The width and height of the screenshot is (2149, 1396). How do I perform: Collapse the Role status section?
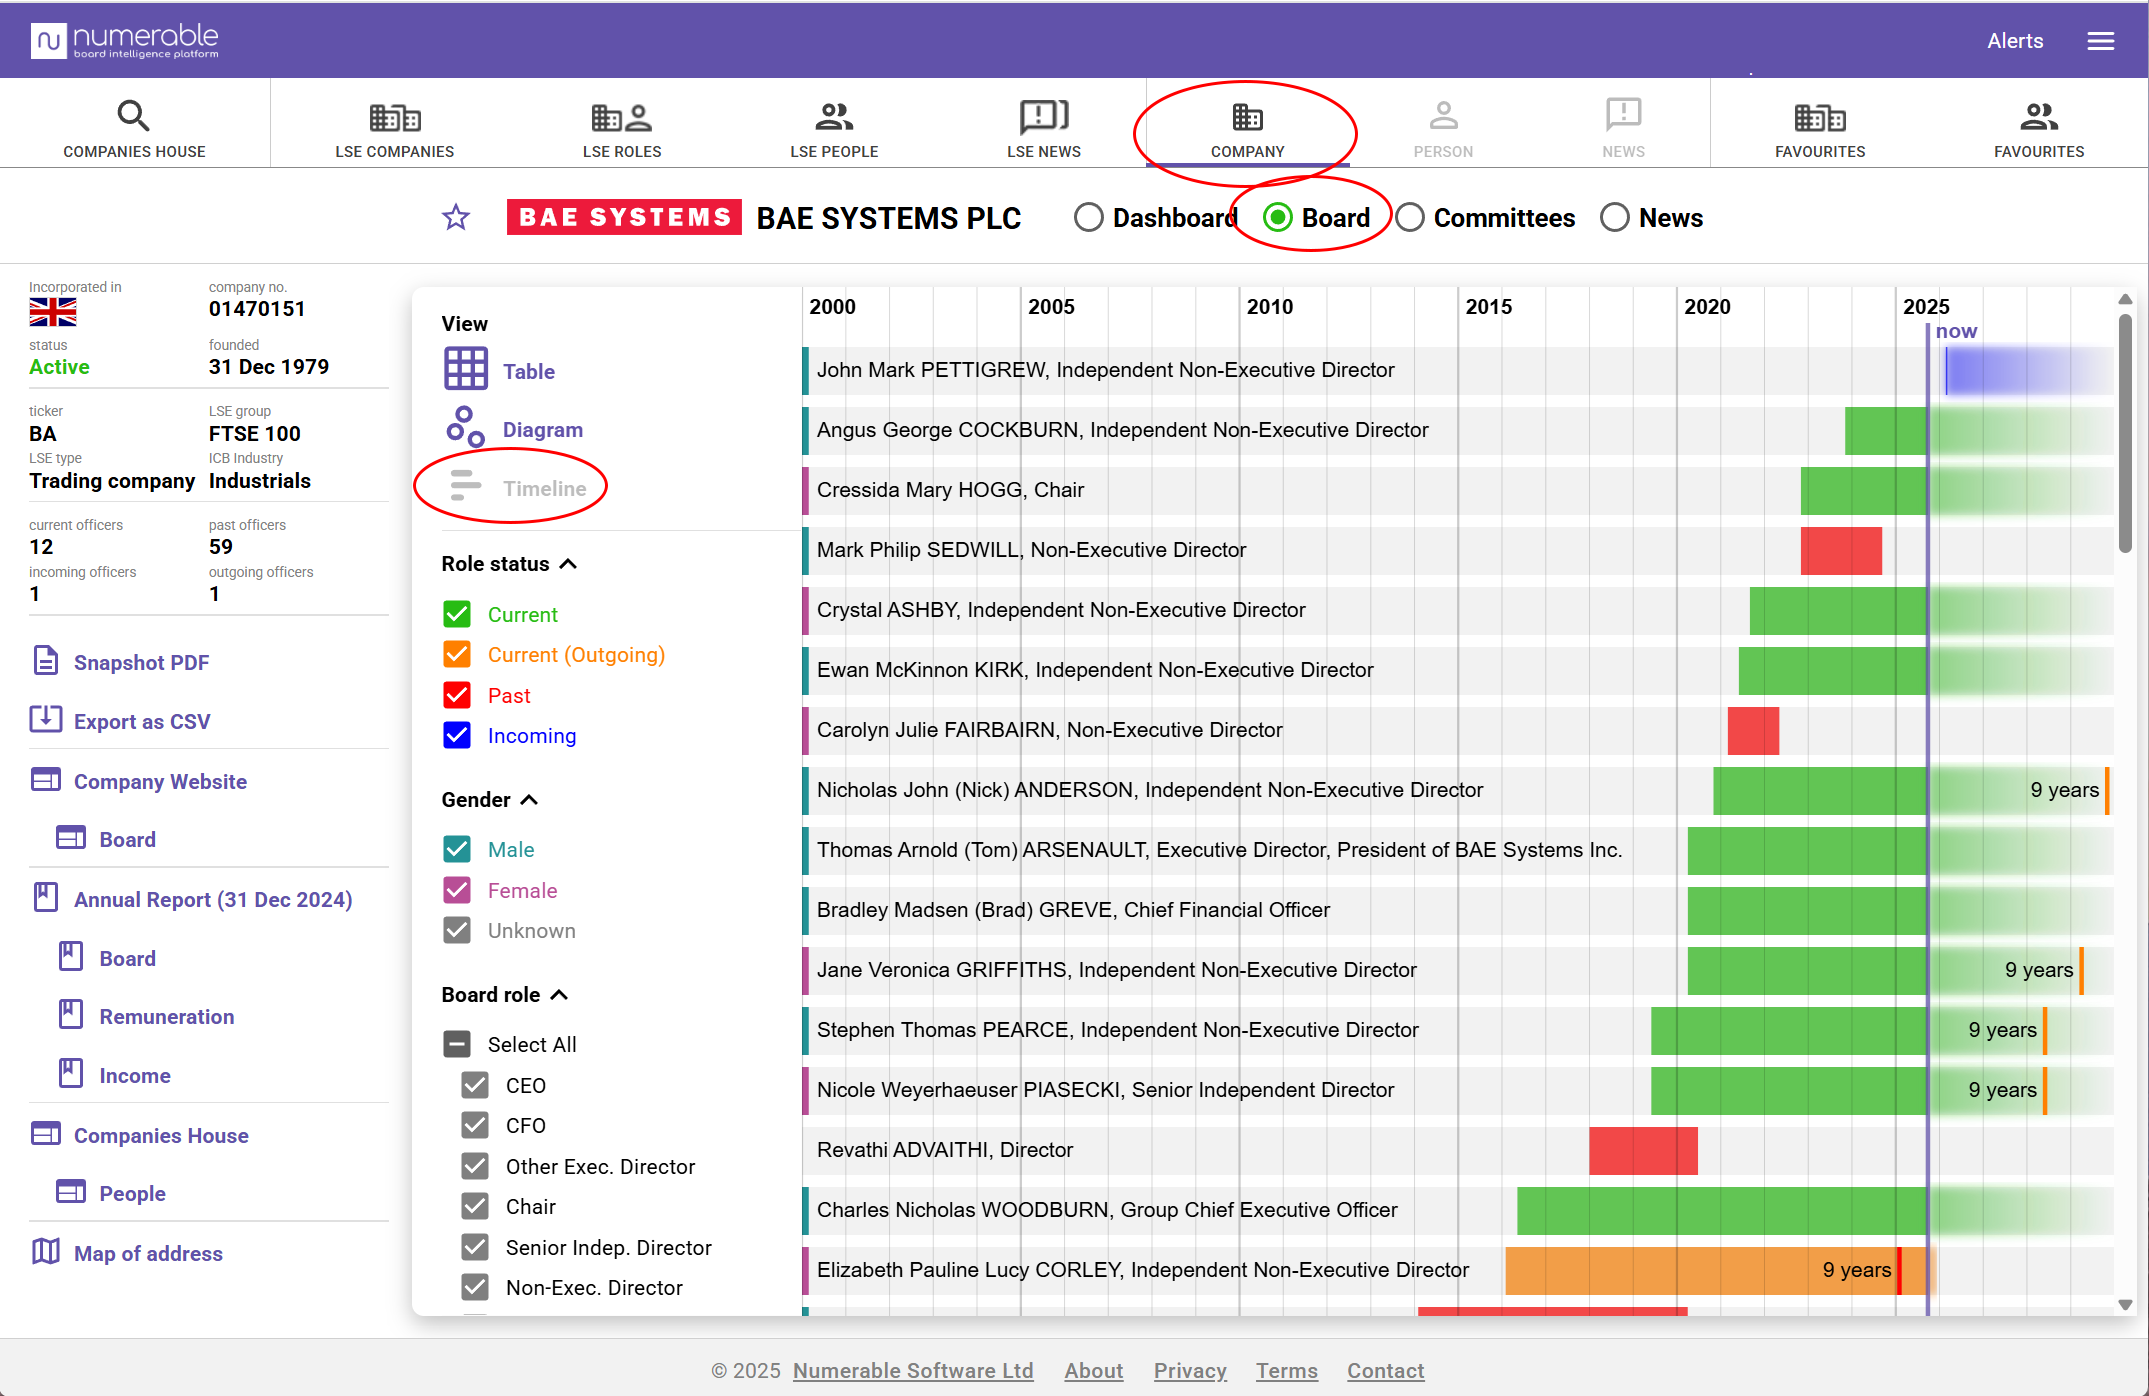(568, 564)
